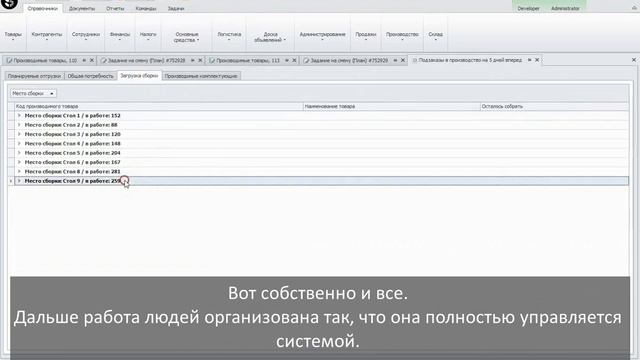The width and height of the screenshot is (640, 360).
Task: Select row text 'Стол 3 / в работе: 120'
Action: coord(92,134)
